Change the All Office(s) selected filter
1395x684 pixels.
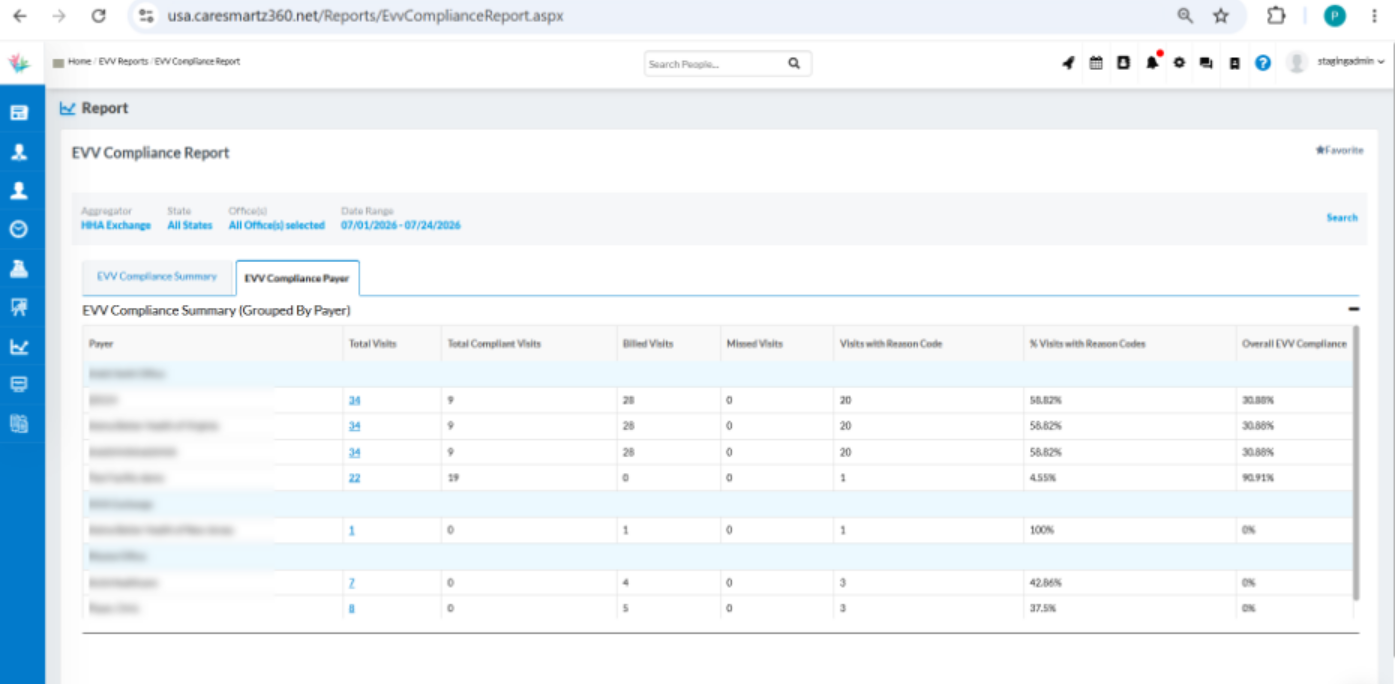pyautogui.click(x=277, y=226)
